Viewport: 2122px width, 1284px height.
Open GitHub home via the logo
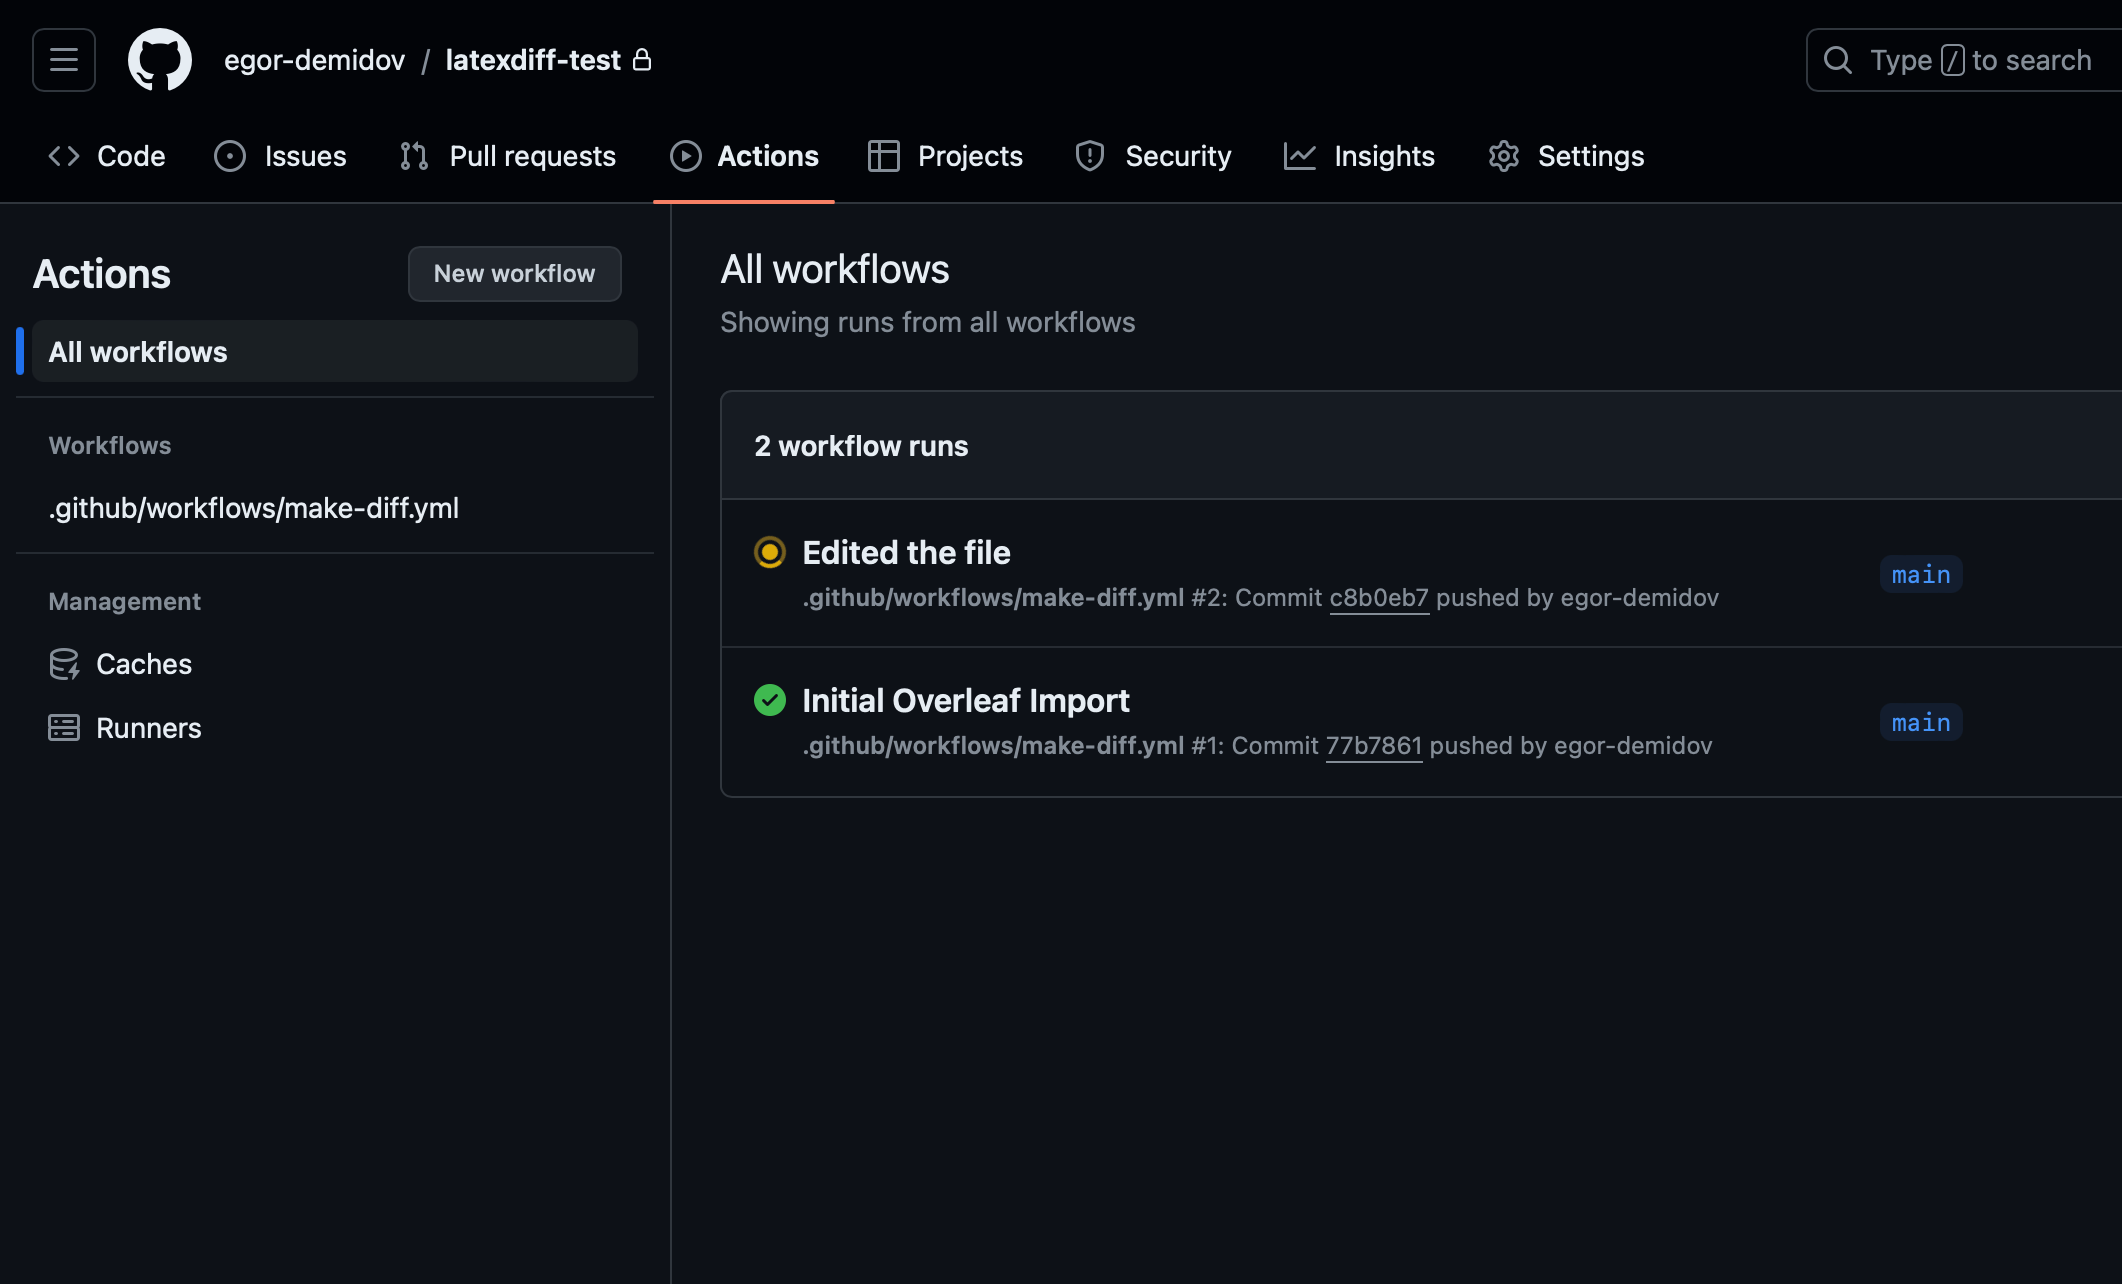pos(159,59)
